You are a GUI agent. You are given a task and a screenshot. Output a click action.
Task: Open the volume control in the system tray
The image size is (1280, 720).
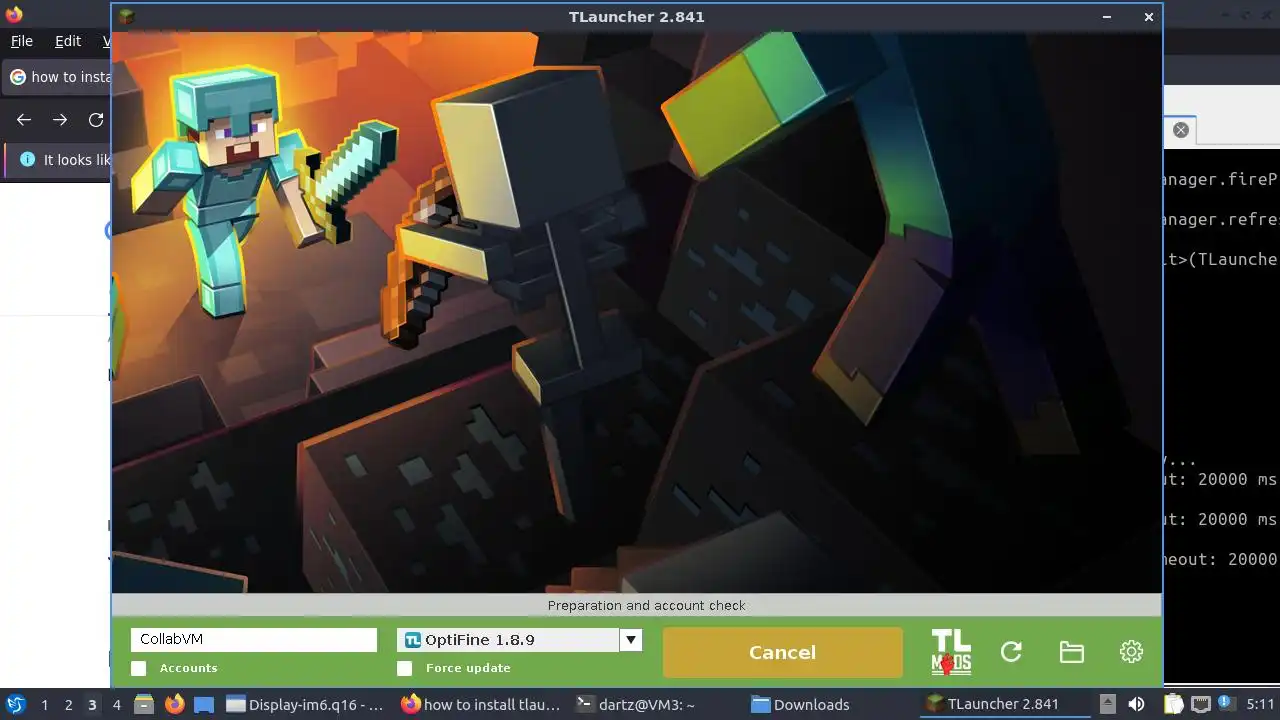[x=1136, y=705]
